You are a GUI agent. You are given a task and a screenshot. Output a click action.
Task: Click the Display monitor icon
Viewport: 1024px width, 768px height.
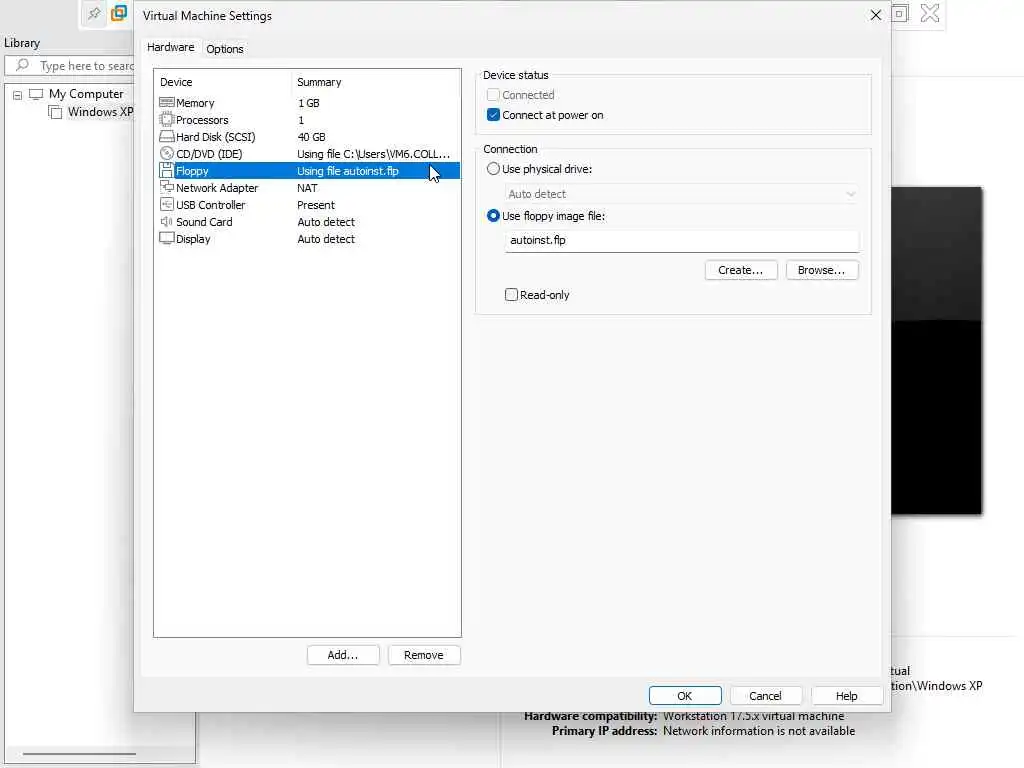click(x=167, y=238)
